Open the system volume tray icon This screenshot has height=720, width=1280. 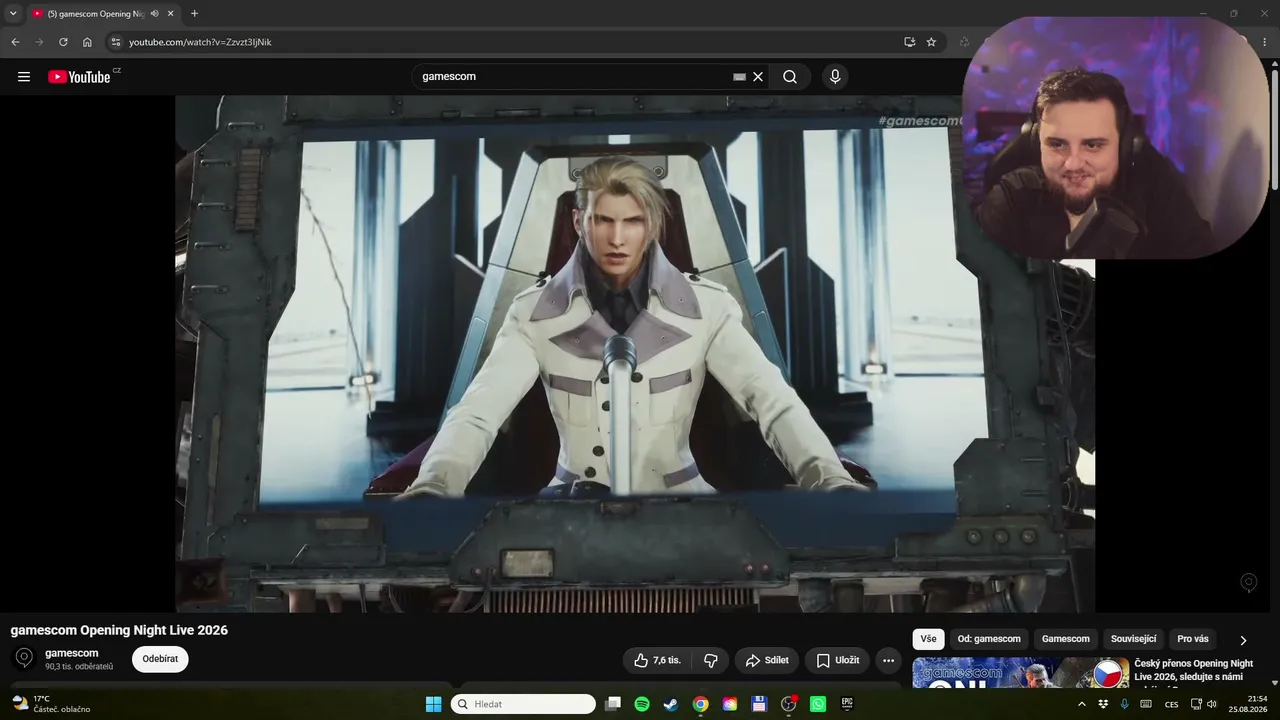[1212, 704]
